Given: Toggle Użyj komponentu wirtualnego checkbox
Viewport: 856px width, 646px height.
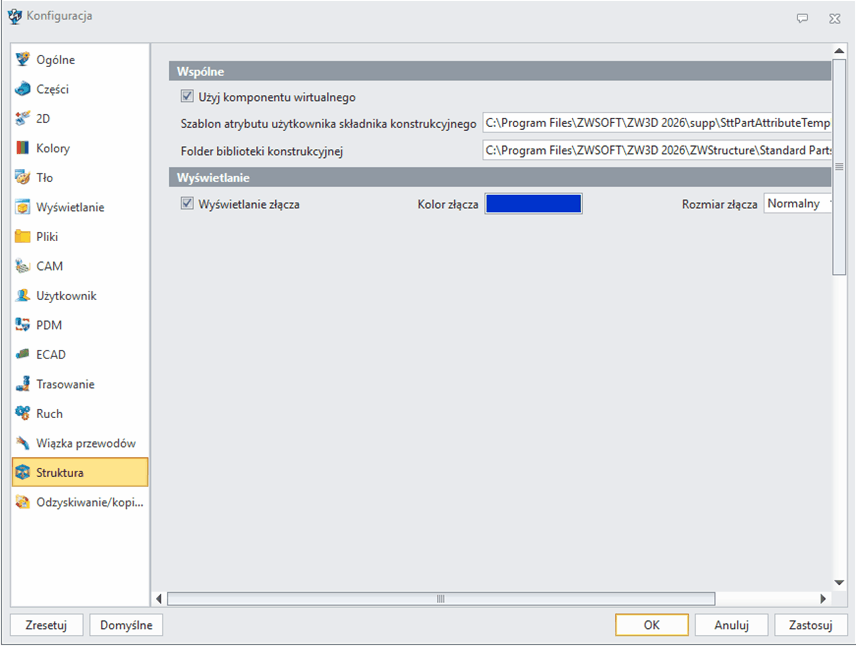Looking at the screenshot, I should coord(186,97).
